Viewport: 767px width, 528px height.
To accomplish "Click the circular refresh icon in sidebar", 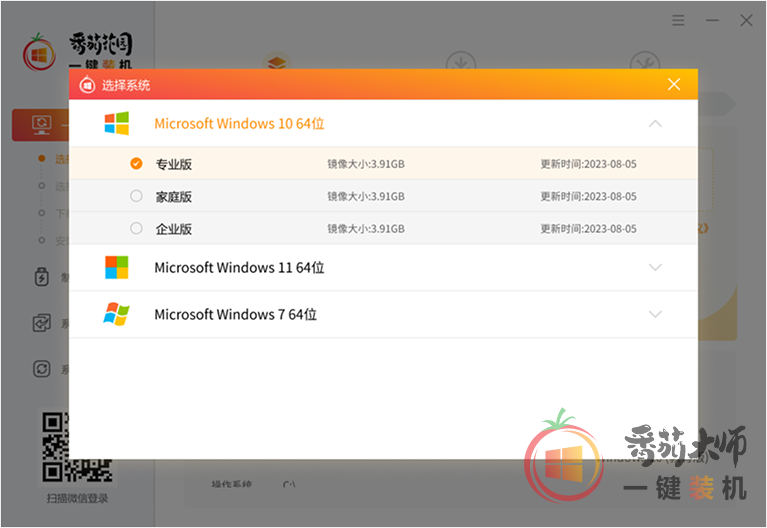I will point(42,369).
